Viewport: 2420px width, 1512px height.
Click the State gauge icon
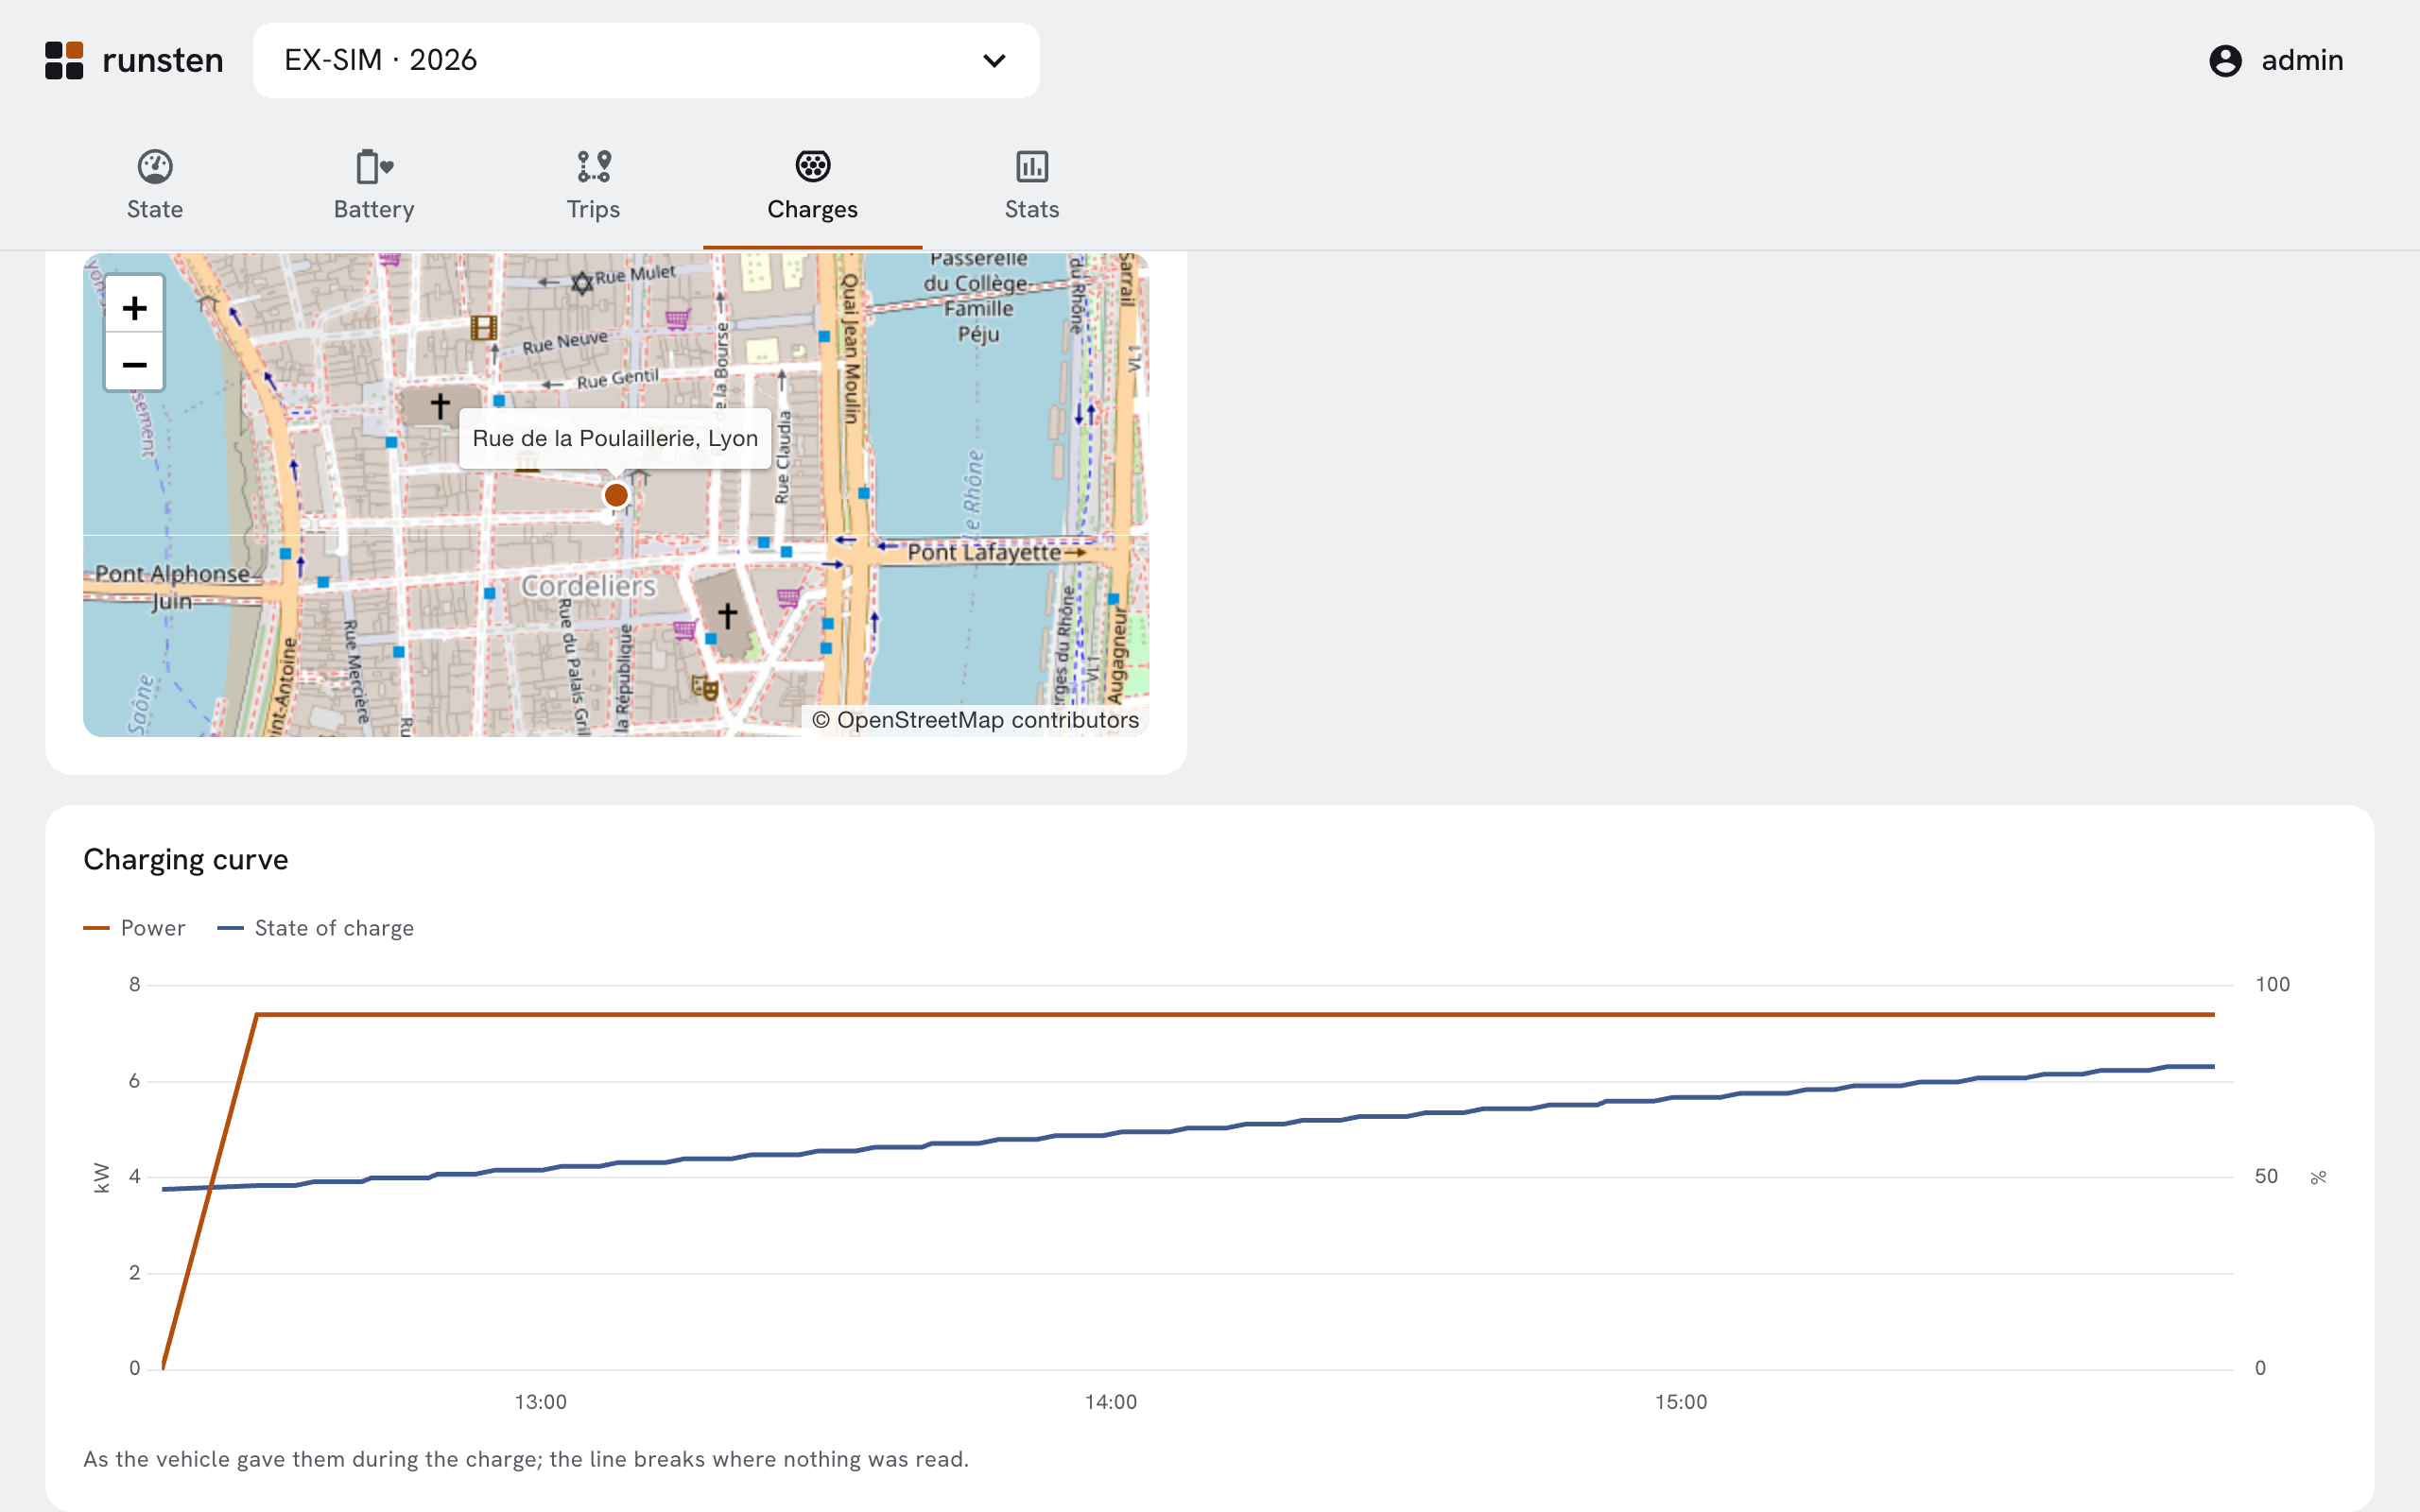pos(155,166)
